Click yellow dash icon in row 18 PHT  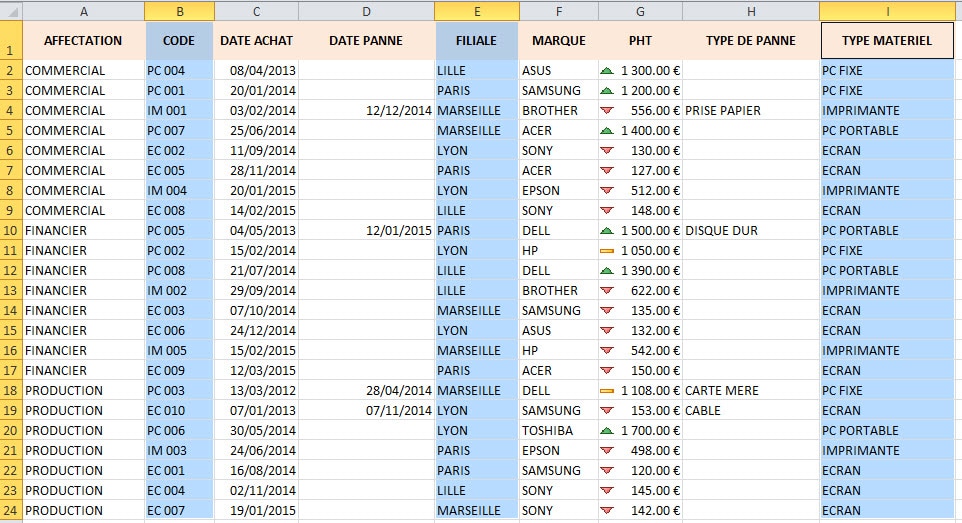(607, 390)
